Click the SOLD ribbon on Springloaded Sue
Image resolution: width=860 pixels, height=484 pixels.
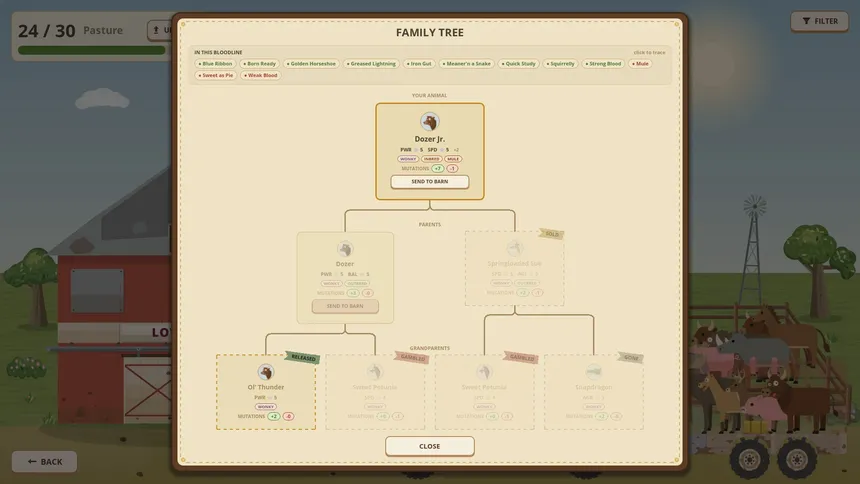click(551, 234)
